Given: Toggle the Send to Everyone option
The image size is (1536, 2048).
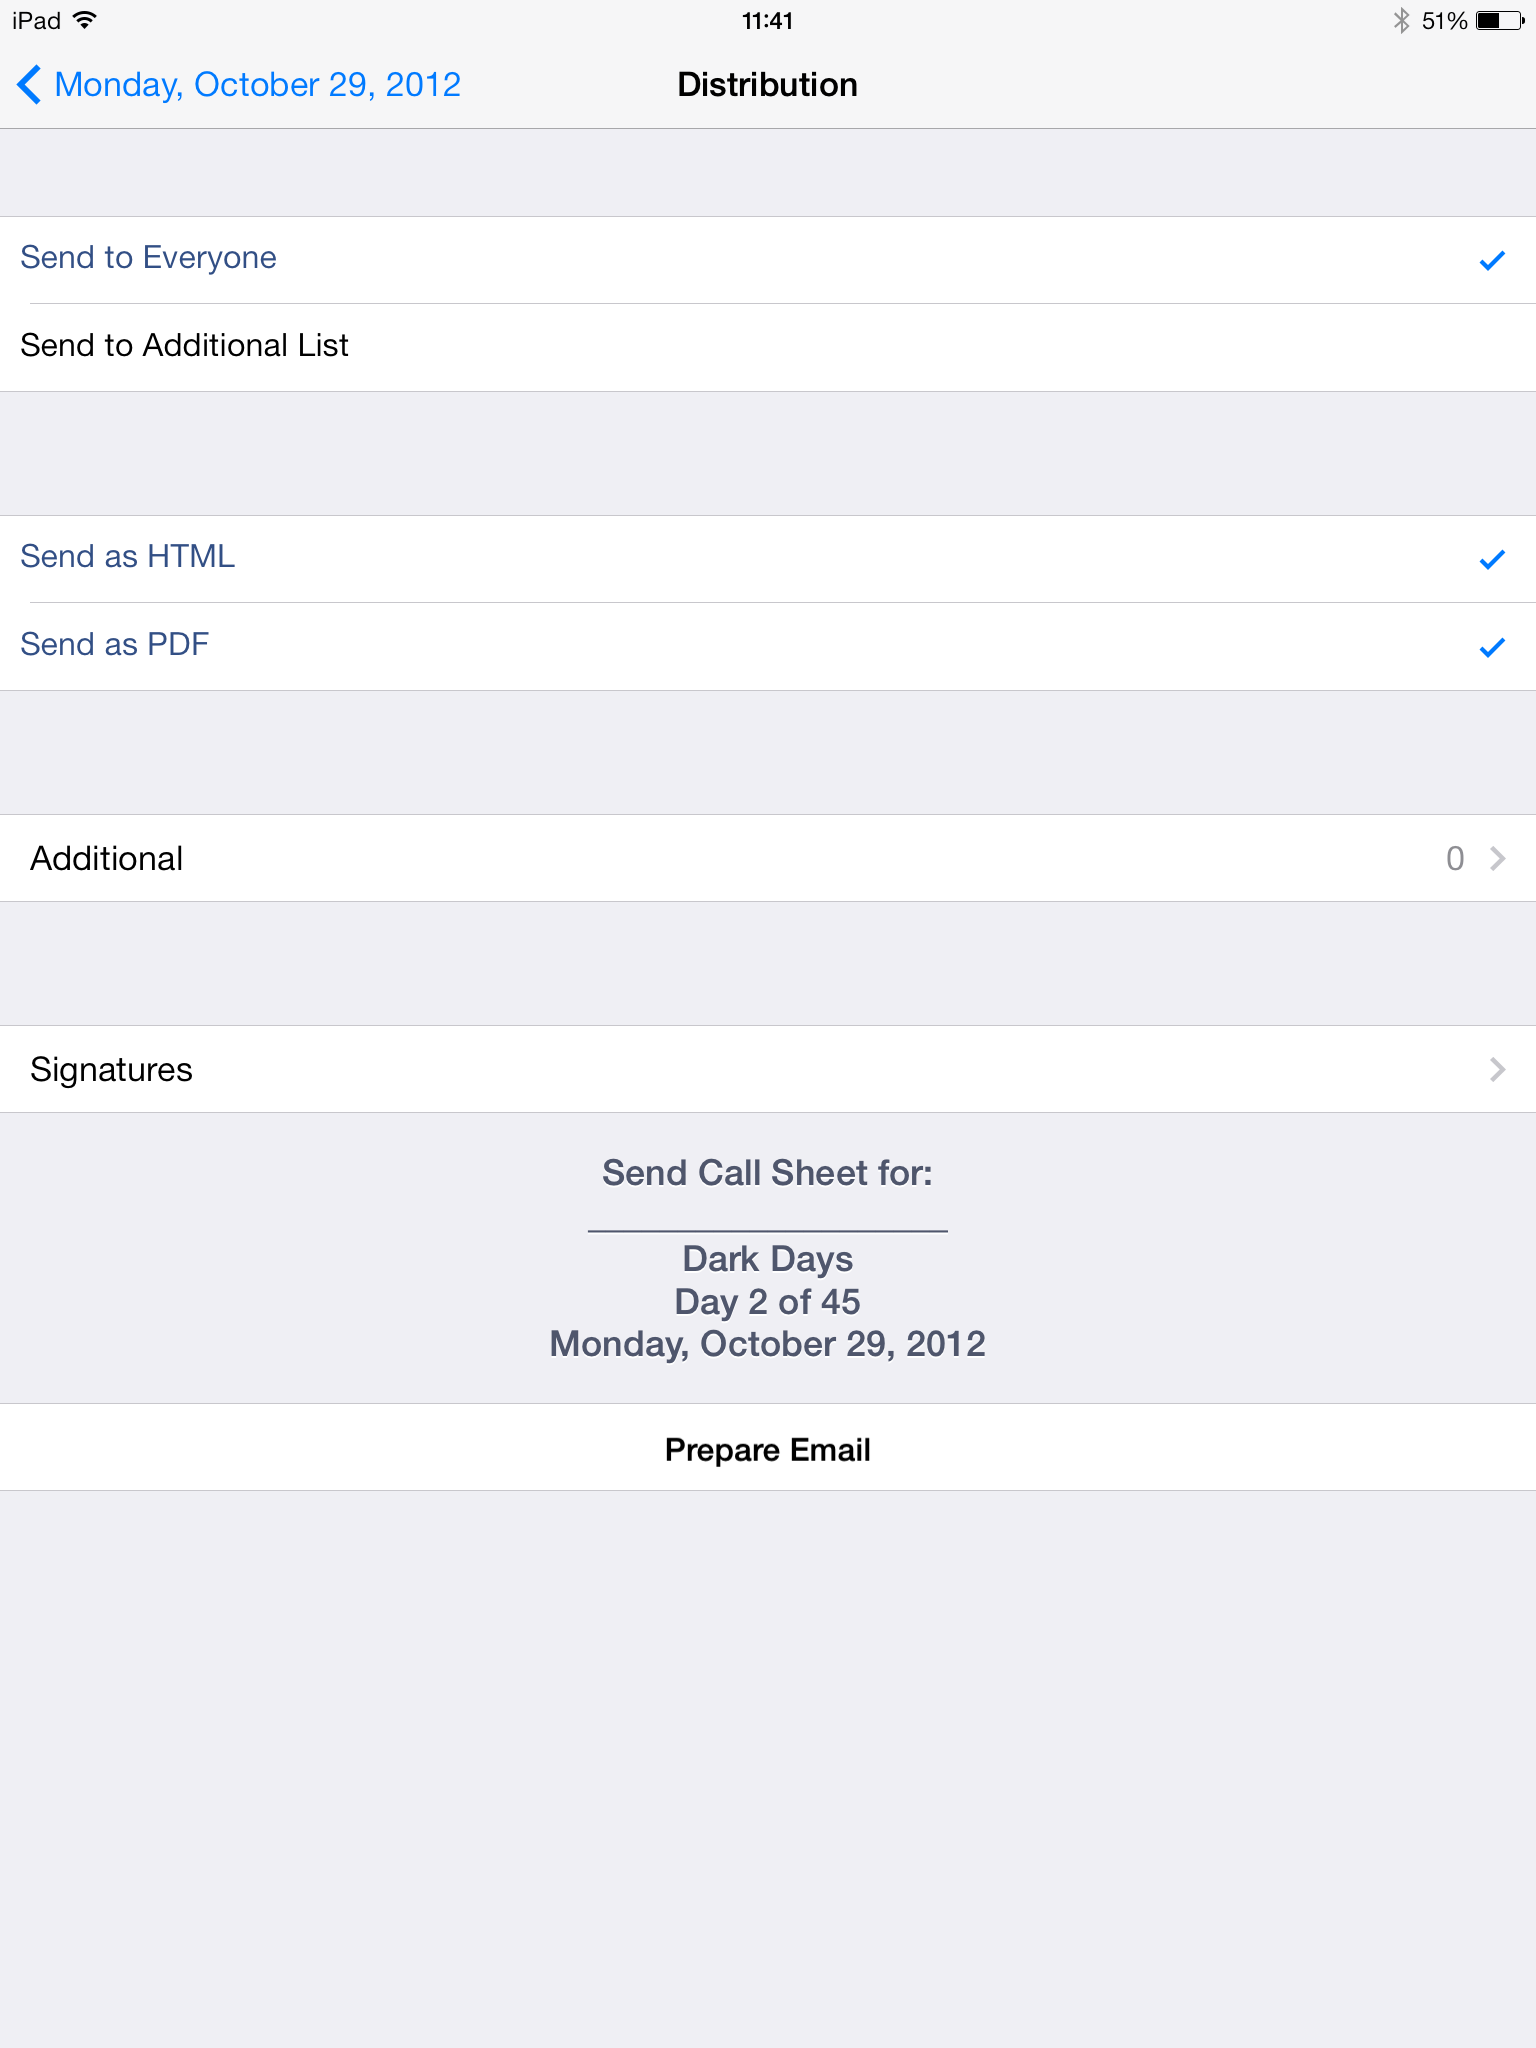Looking at the screenshot, I should tap(148, 258).
